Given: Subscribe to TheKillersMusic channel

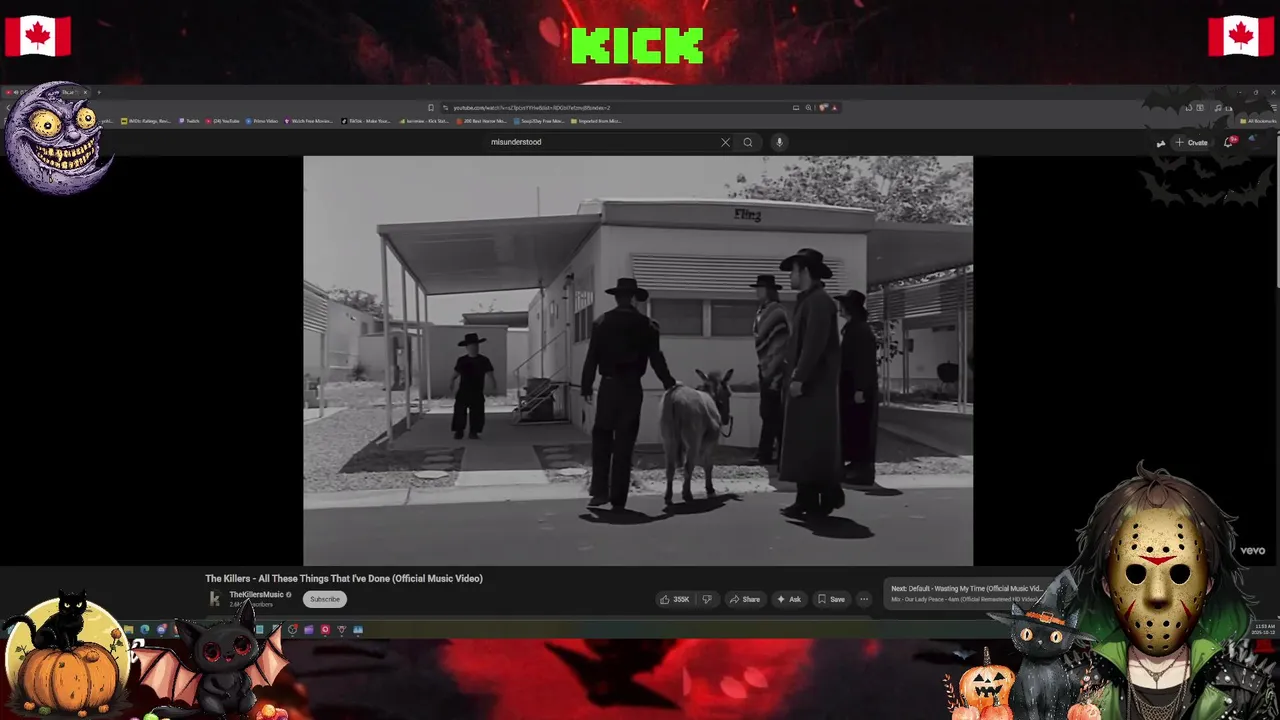Looking at the screenshot, I should tap(325, 599).
